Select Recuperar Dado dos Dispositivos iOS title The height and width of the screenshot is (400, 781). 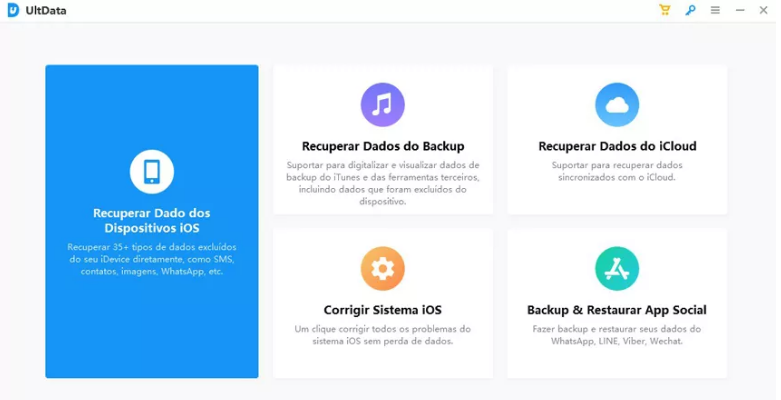[152, 220]
